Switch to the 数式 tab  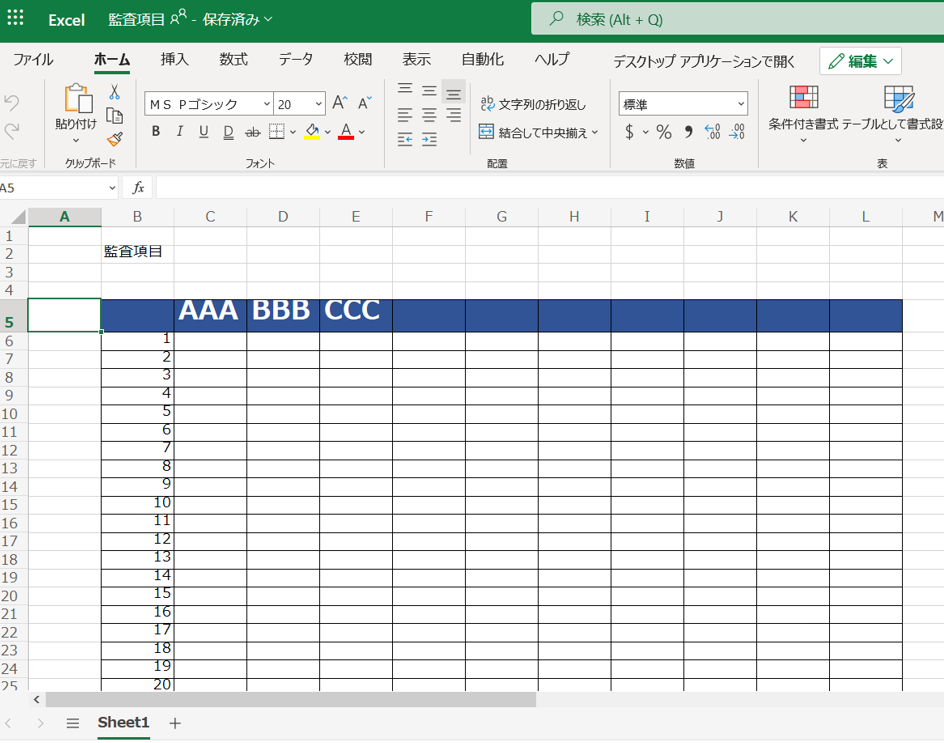point(233,60)
